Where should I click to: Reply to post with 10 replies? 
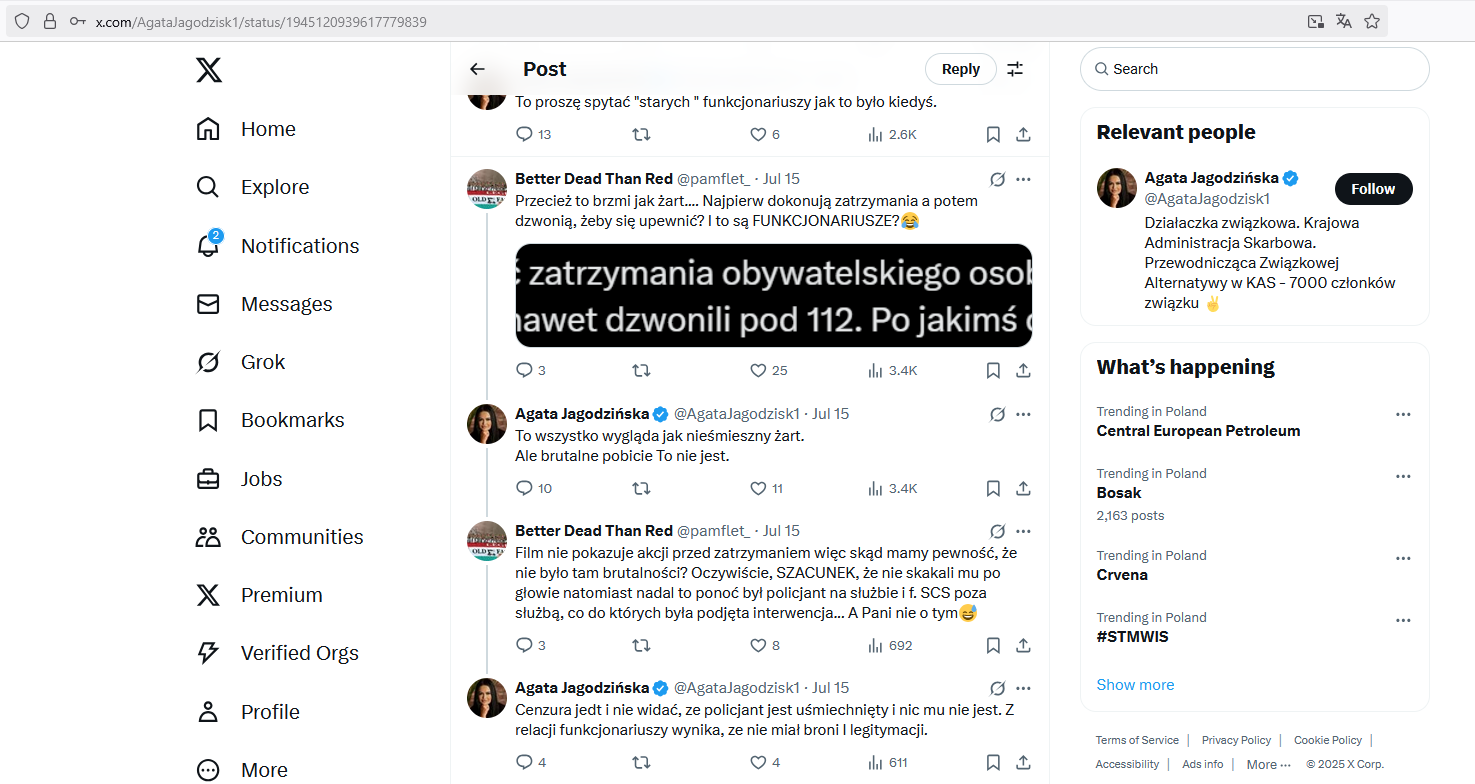click(x=533, y=488)
